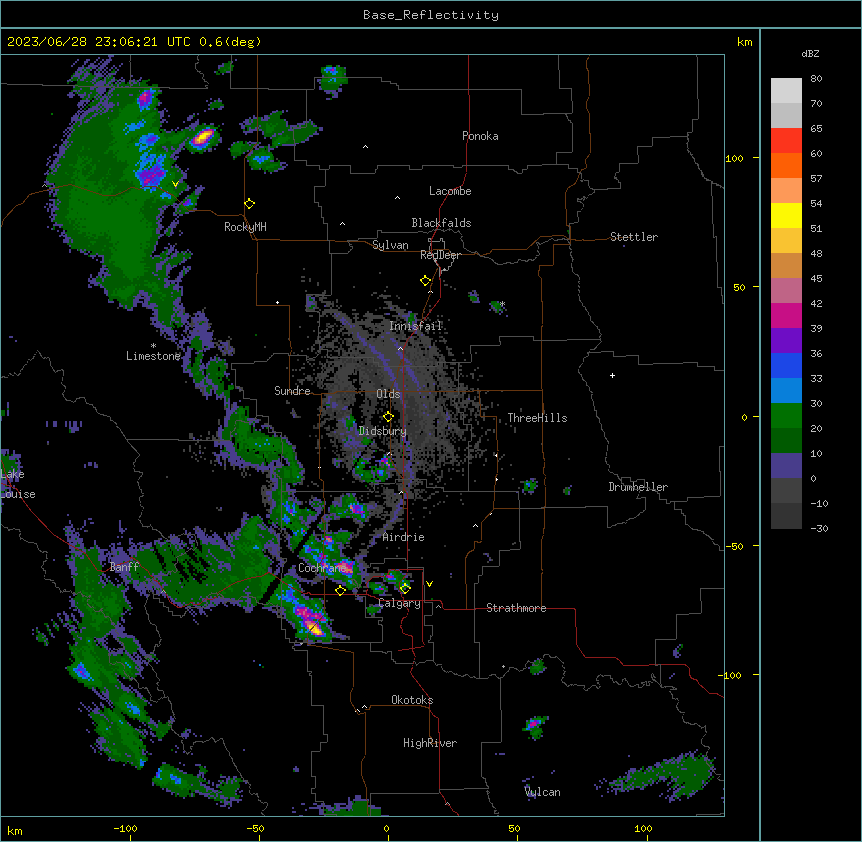The image size is (862, 842).
Task: Click the magenta 42 dBZ legend swatch
Action: coord(786,315)
